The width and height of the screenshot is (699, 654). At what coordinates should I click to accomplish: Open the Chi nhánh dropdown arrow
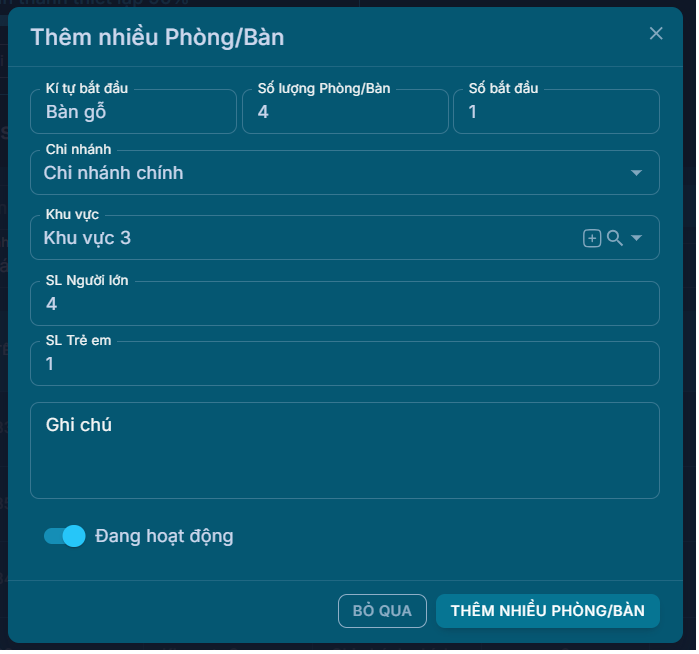tap(637, 173)
